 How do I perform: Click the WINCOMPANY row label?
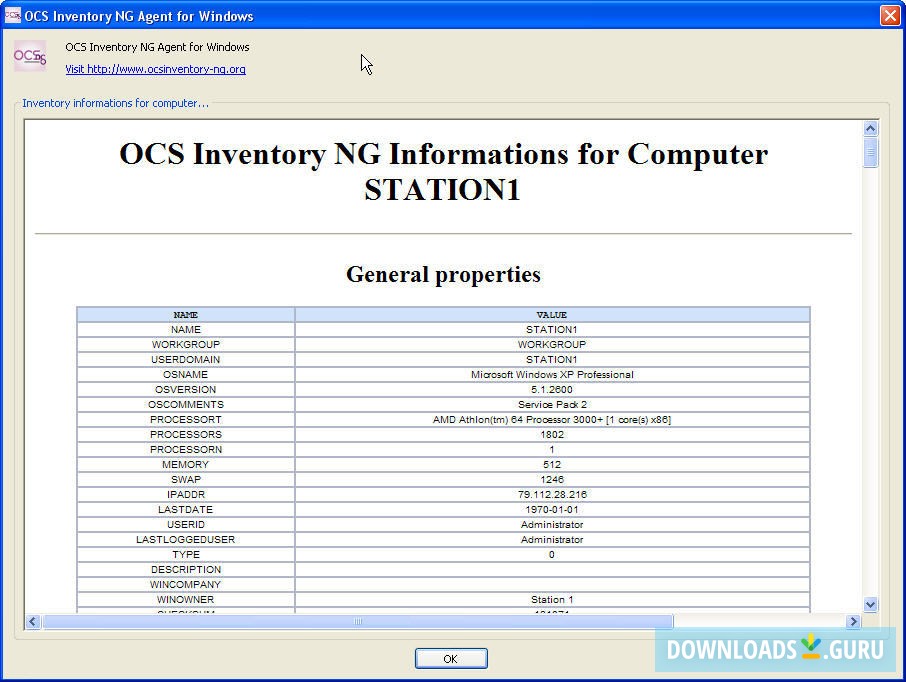tap(185, 585)
